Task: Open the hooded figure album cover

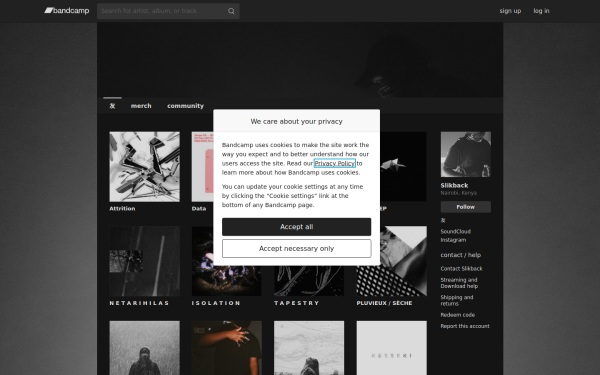Action: (145, 348)
